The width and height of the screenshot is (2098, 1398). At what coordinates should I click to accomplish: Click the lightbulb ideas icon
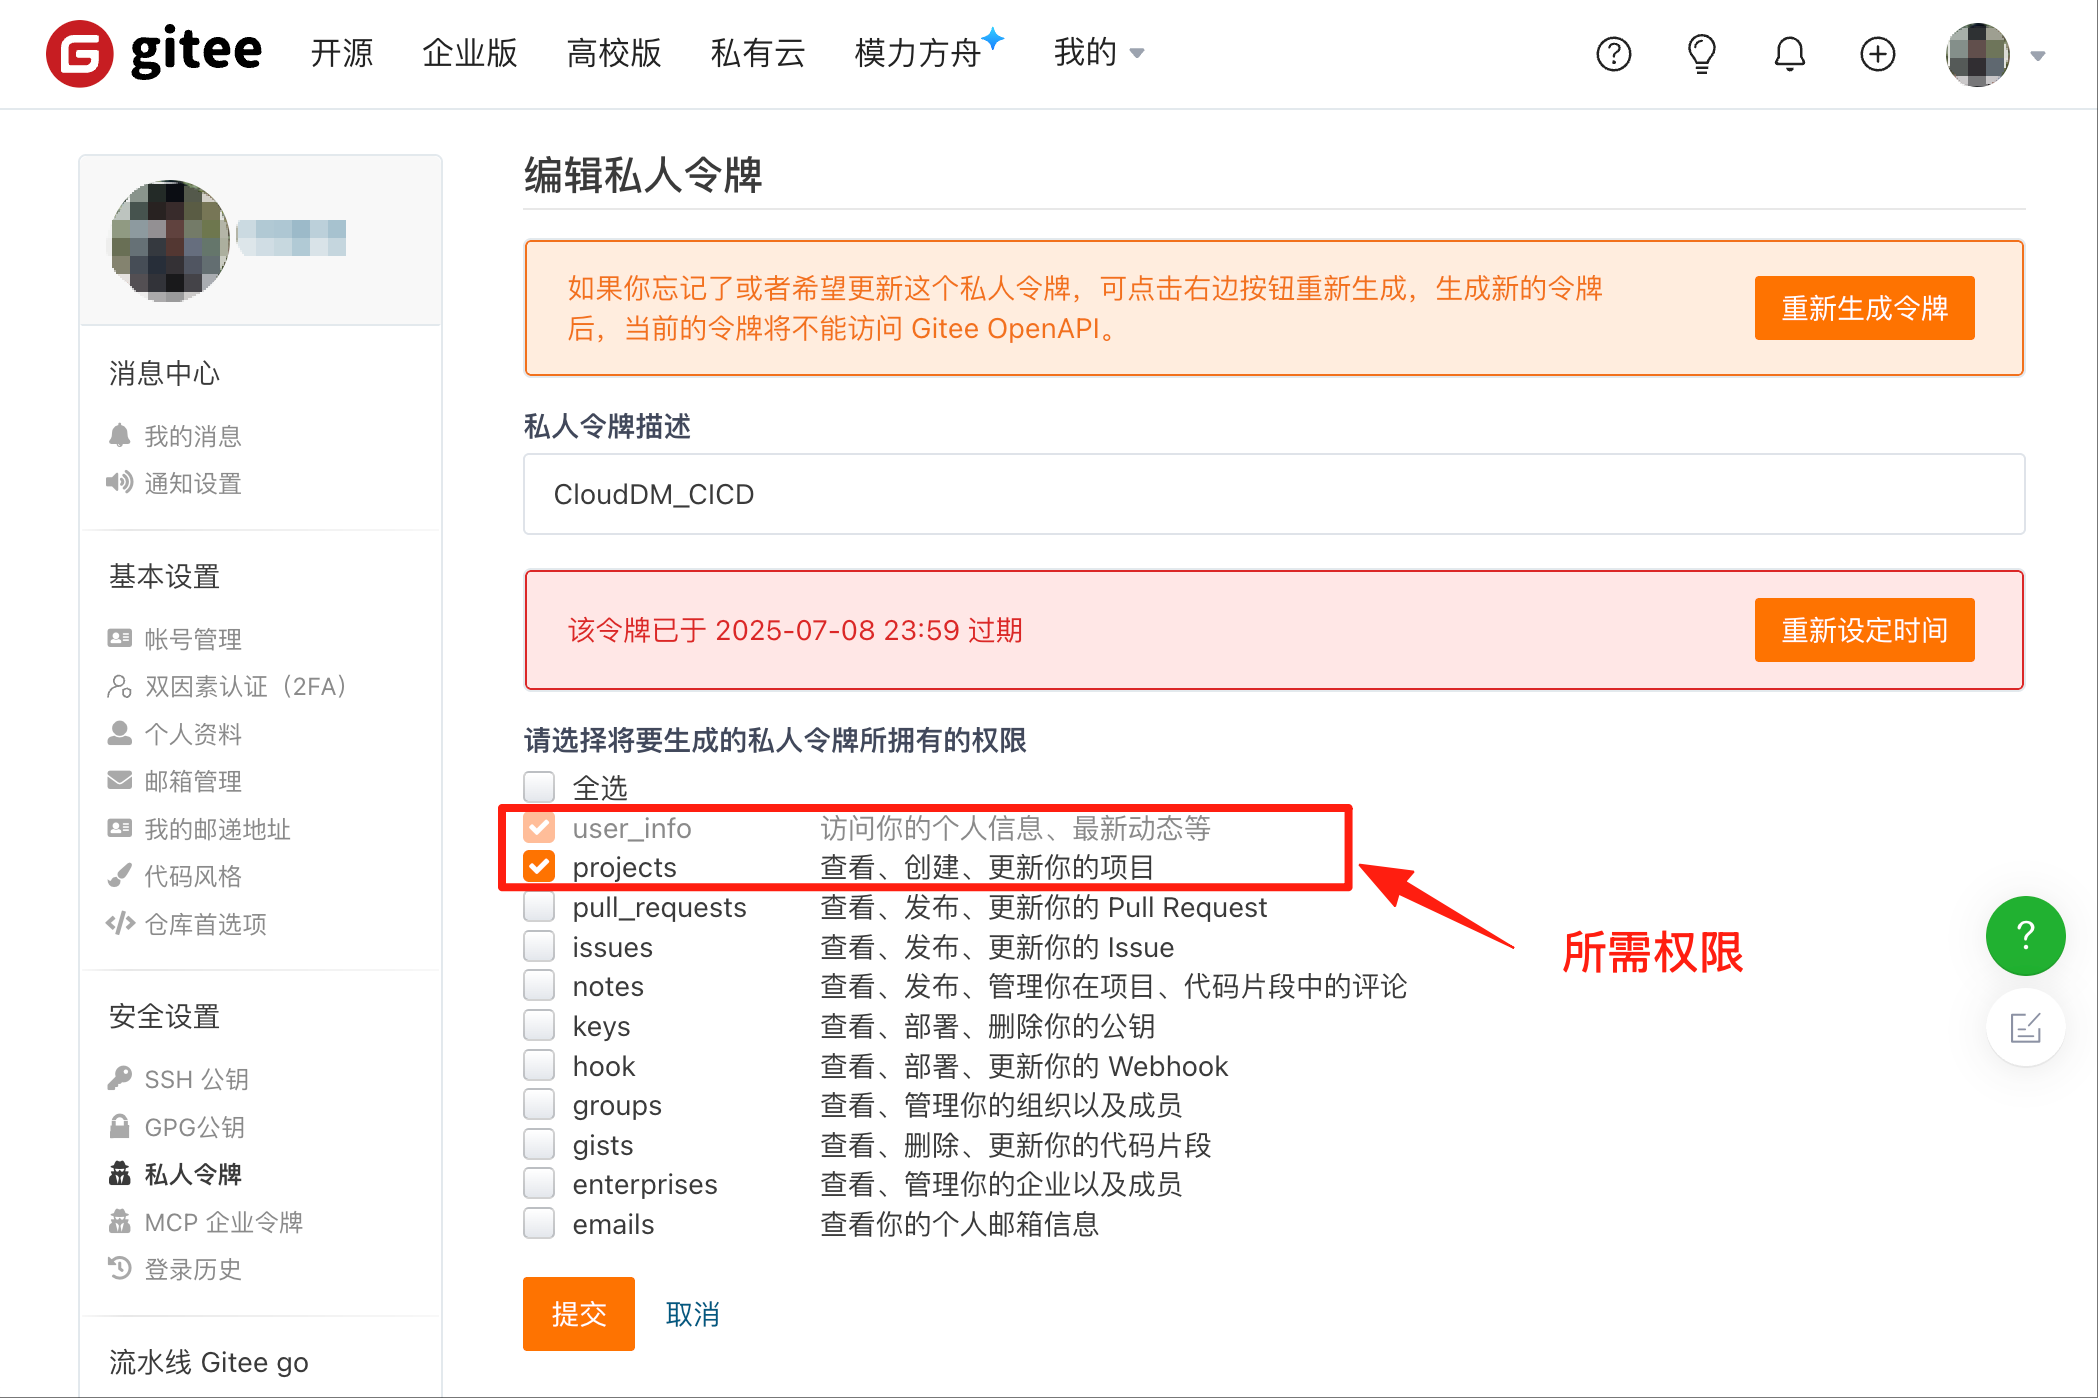1701,54
